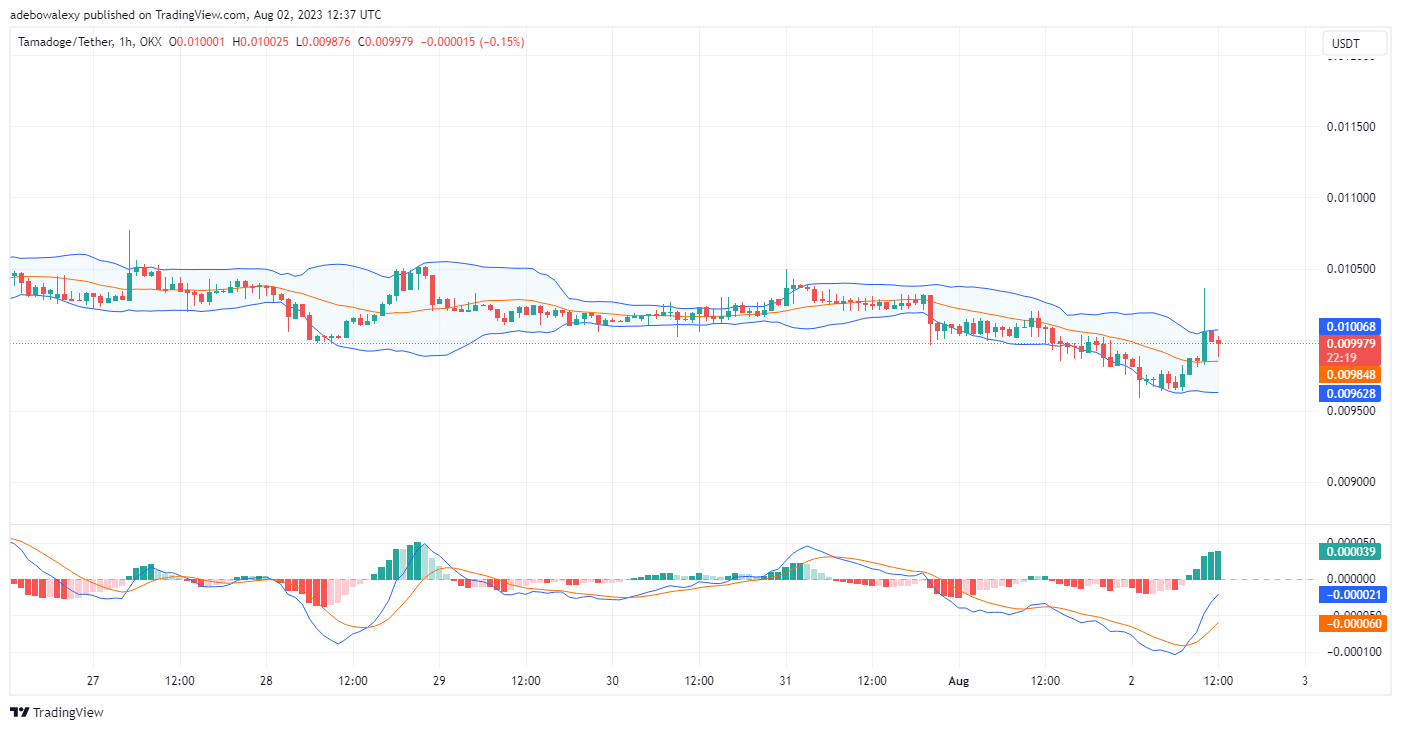Click the 0.000000 indicator axis value
Screen dimensions: 1401x730
coord(1351,578)
